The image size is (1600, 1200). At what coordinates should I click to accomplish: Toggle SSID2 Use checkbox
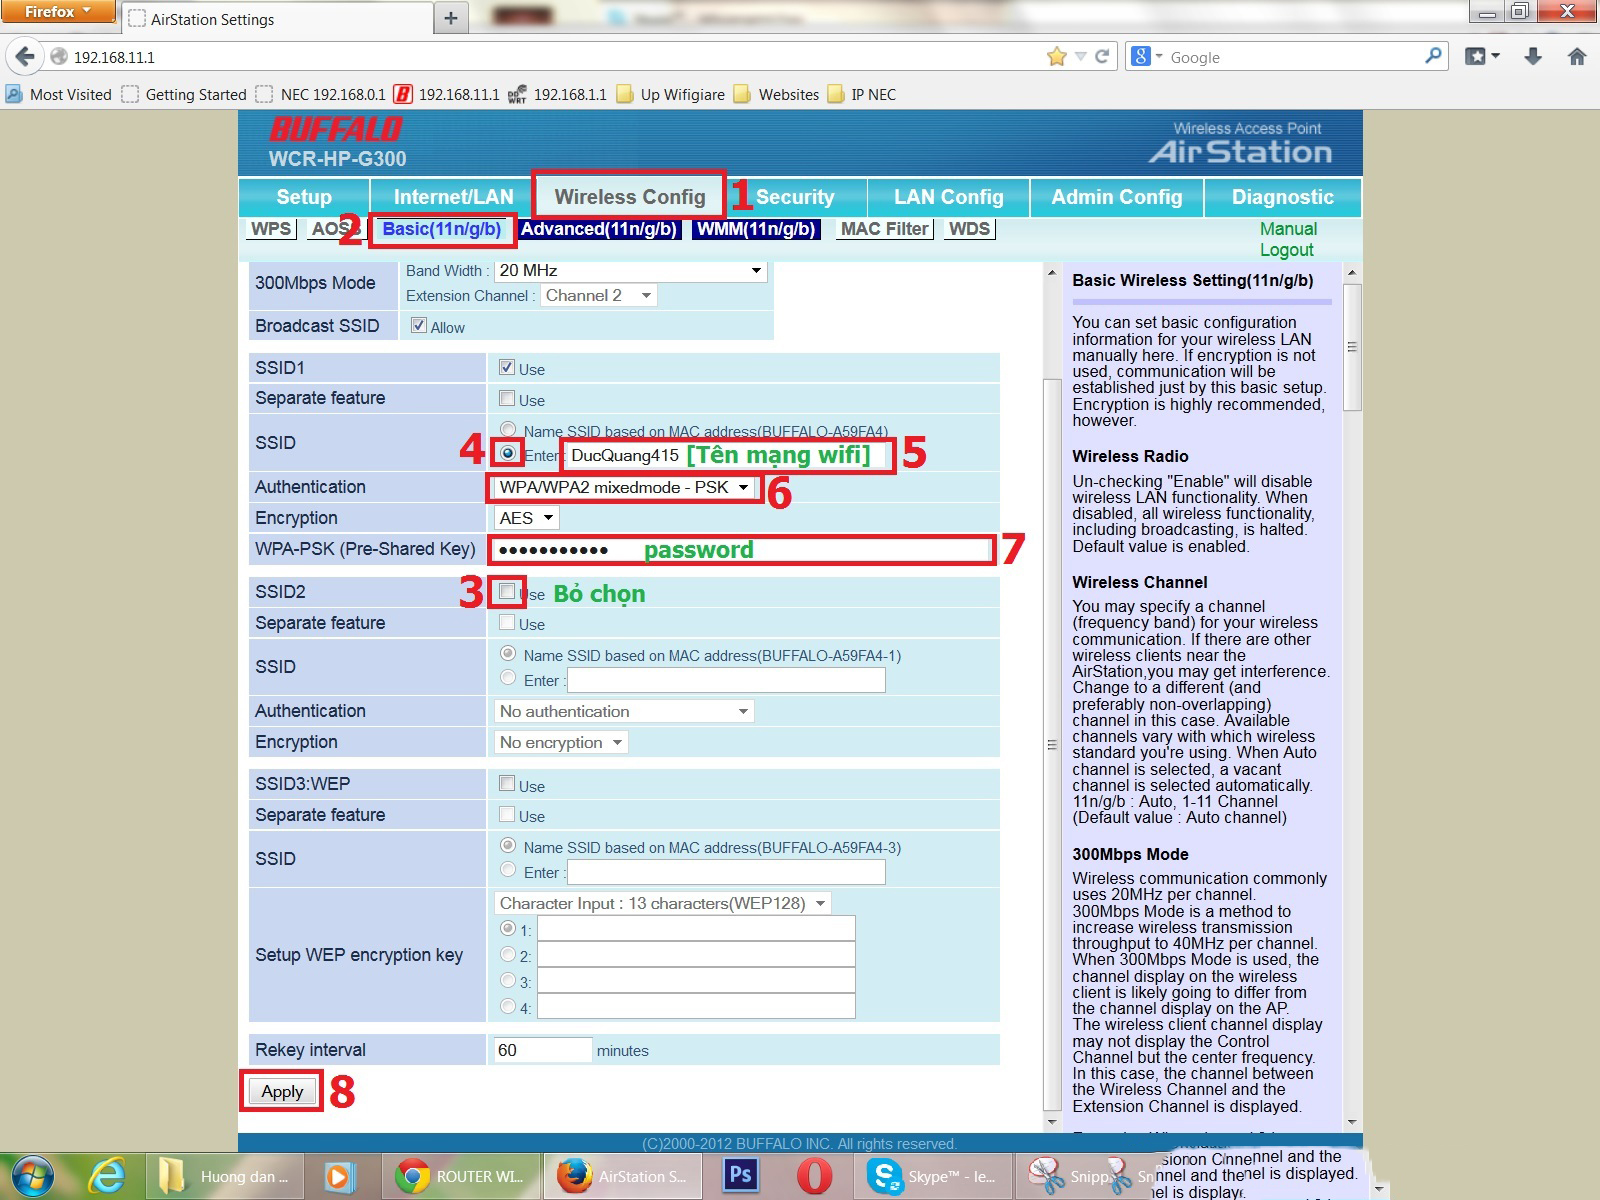pos(507,591)
